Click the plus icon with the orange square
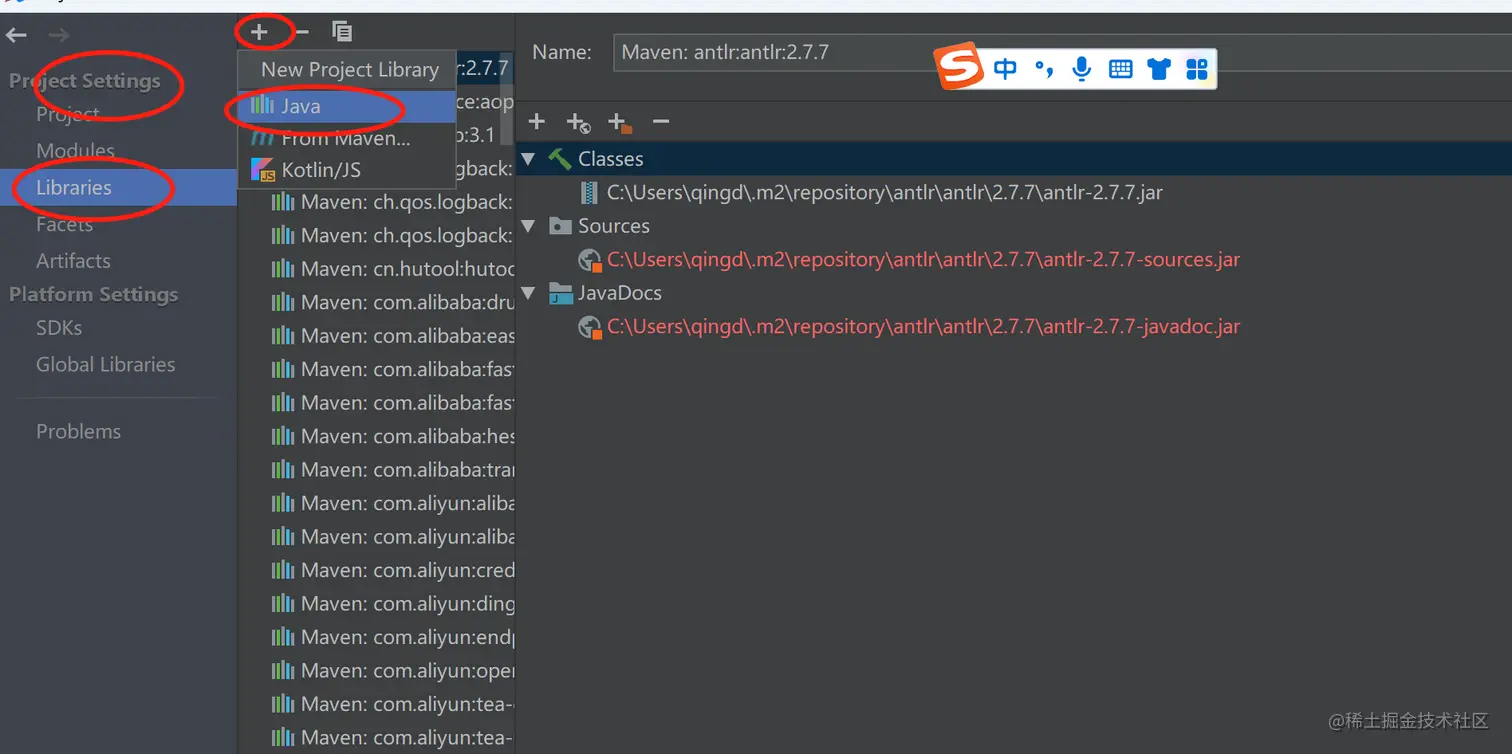This screenshot has height=754, width=1512. [x=620, y=122]
